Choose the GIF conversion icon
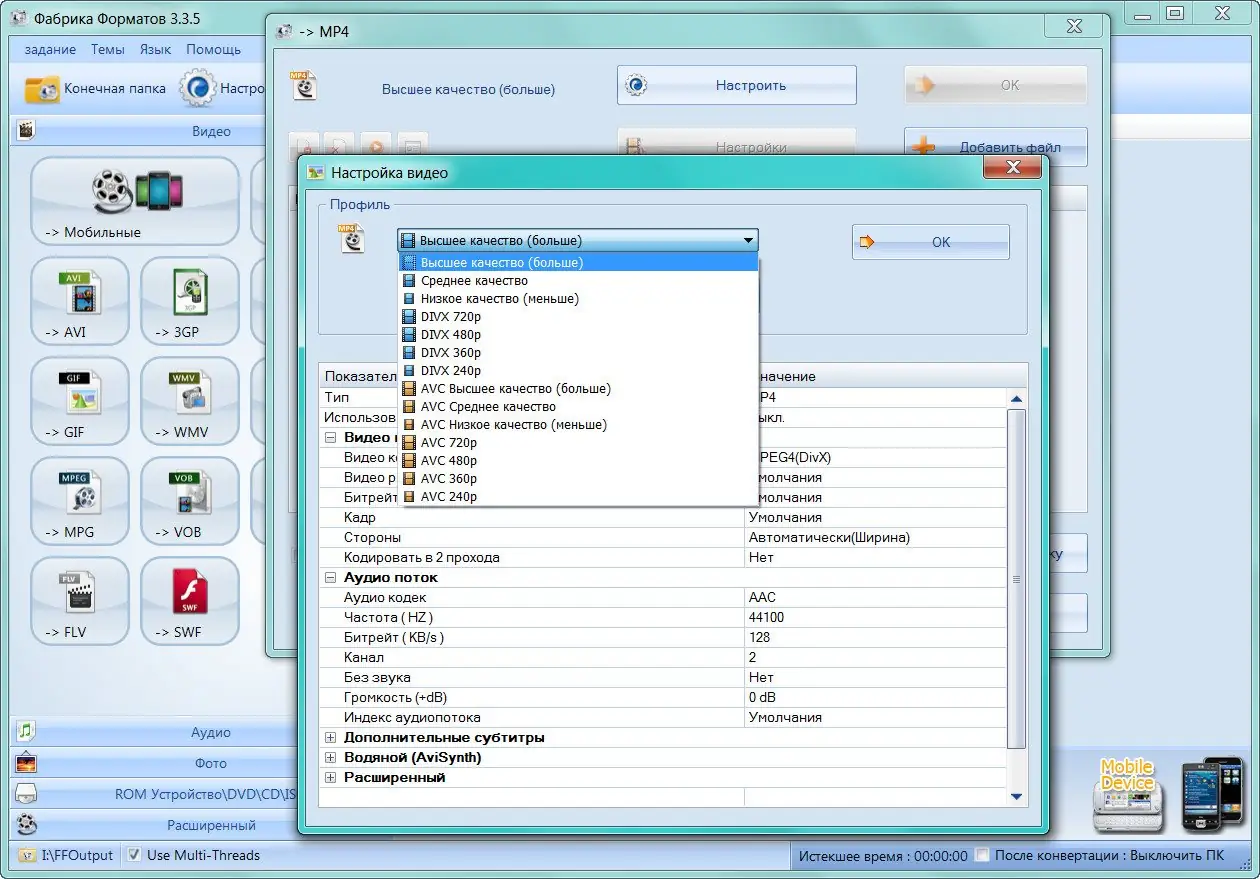Screen dimensions: 1260x879 tap(80, 400)
